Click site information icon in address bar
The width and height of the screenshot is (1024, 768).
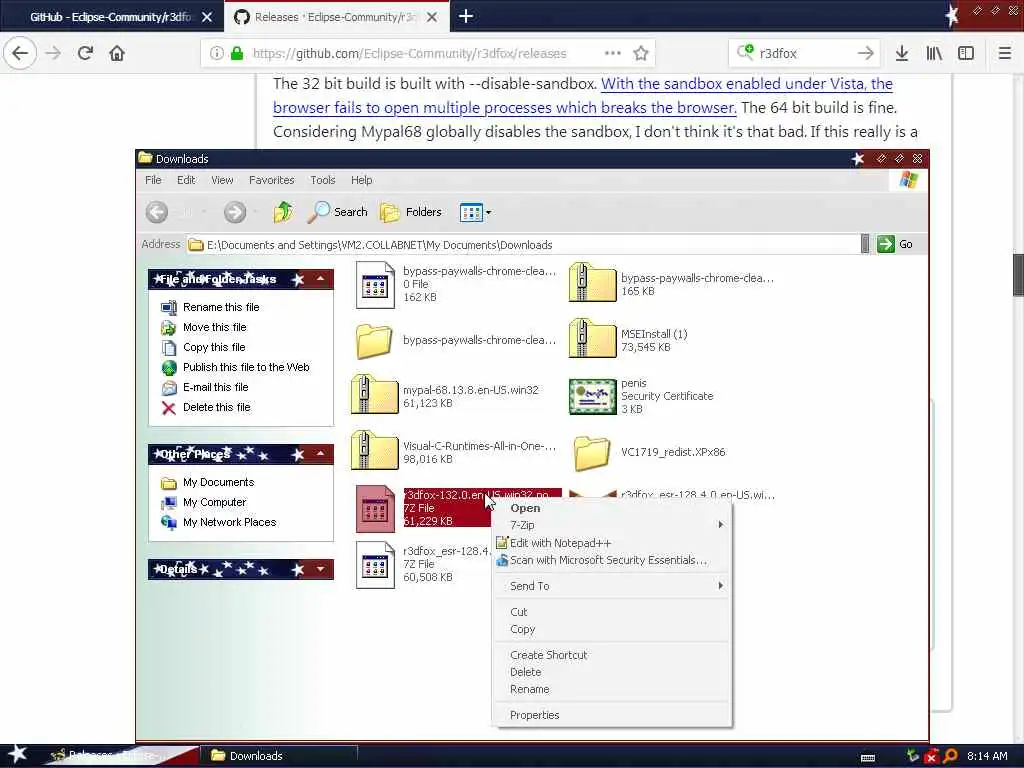(x=217, y=53)
